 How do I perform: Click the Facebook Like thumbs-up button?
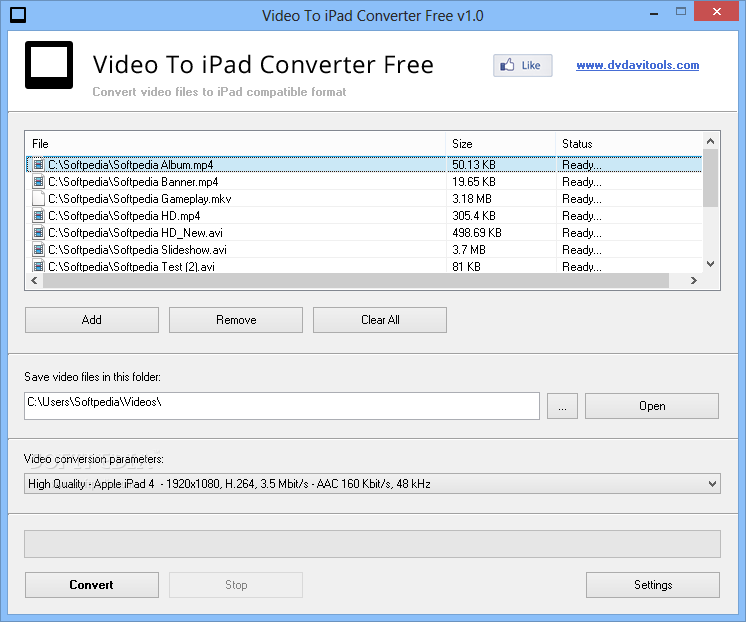(x=522, y=65)
